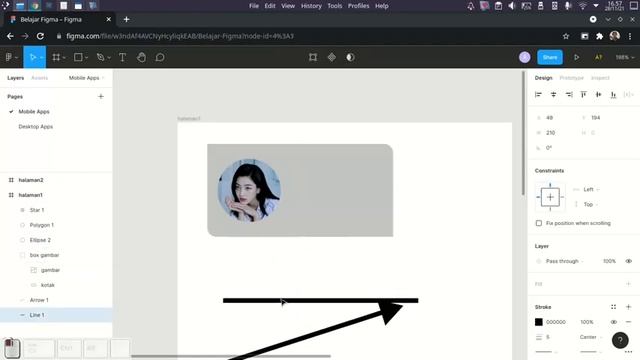
Task: Open the Figma main menu icon
Action: pos(9,57)
